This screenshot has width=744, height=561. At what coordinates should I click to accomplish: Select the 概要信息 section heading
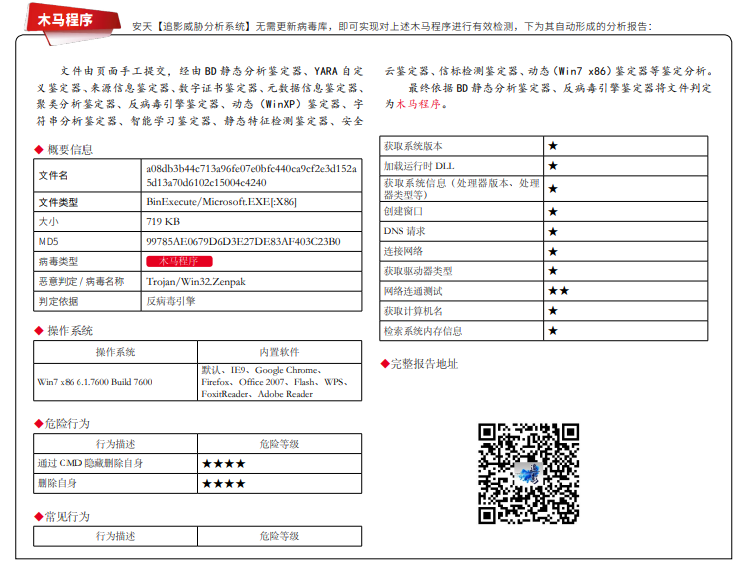tap(70, 150)
